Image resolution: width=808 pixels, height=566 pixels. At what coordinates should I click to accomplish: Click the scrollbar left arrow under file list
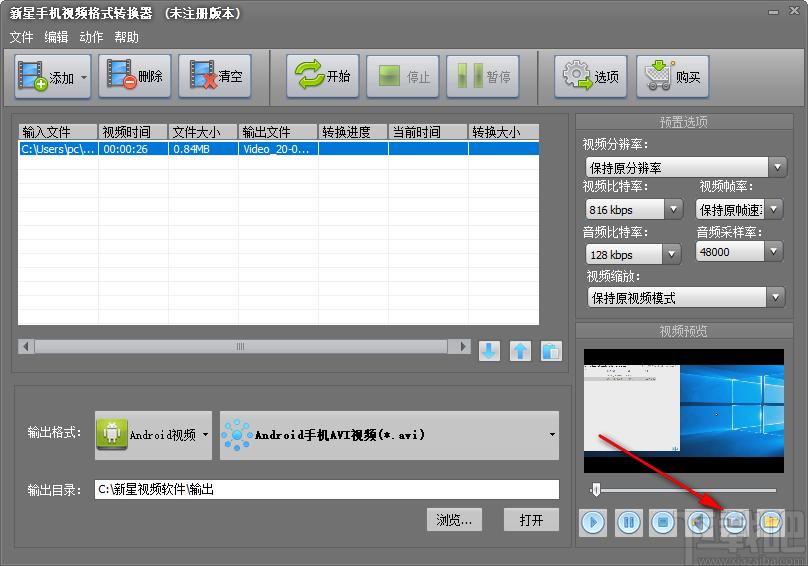click(x=26, y=346)
